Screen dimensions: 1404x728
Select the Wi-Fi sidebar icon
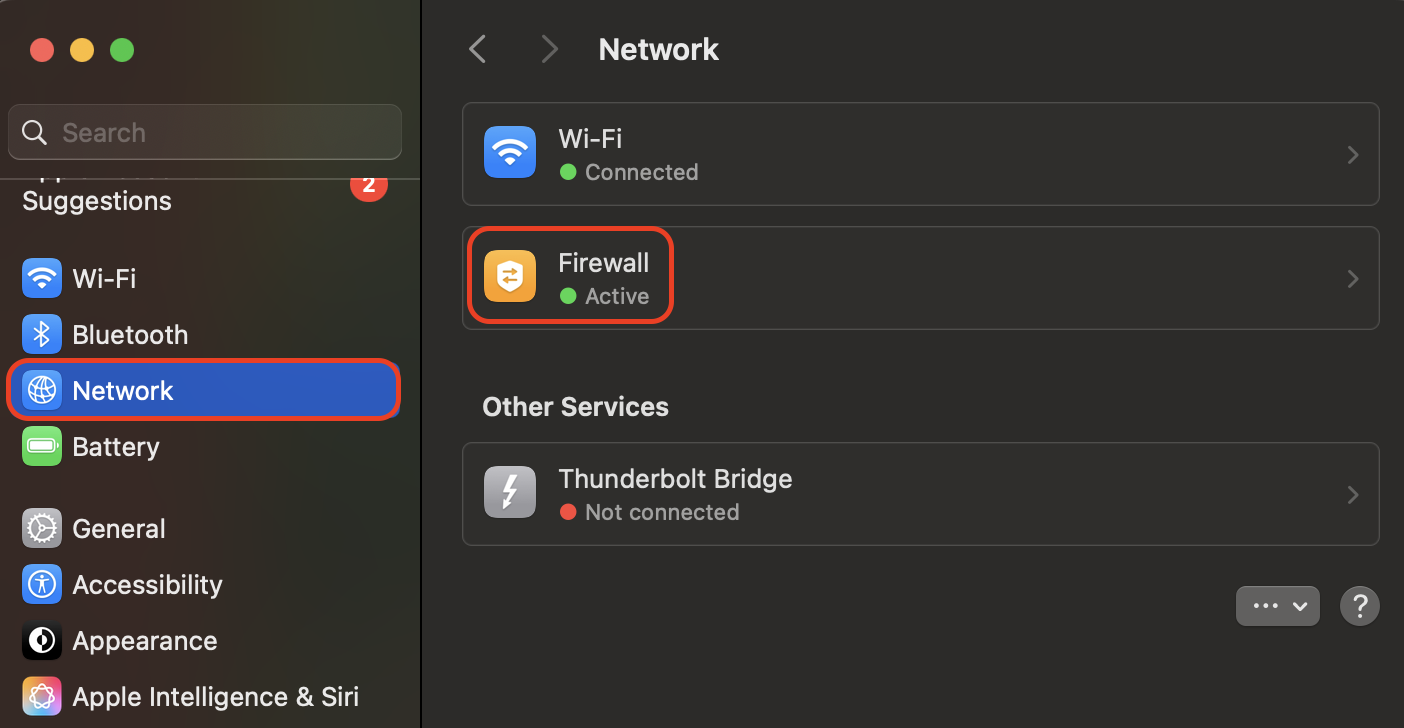(x=41, y=278)
